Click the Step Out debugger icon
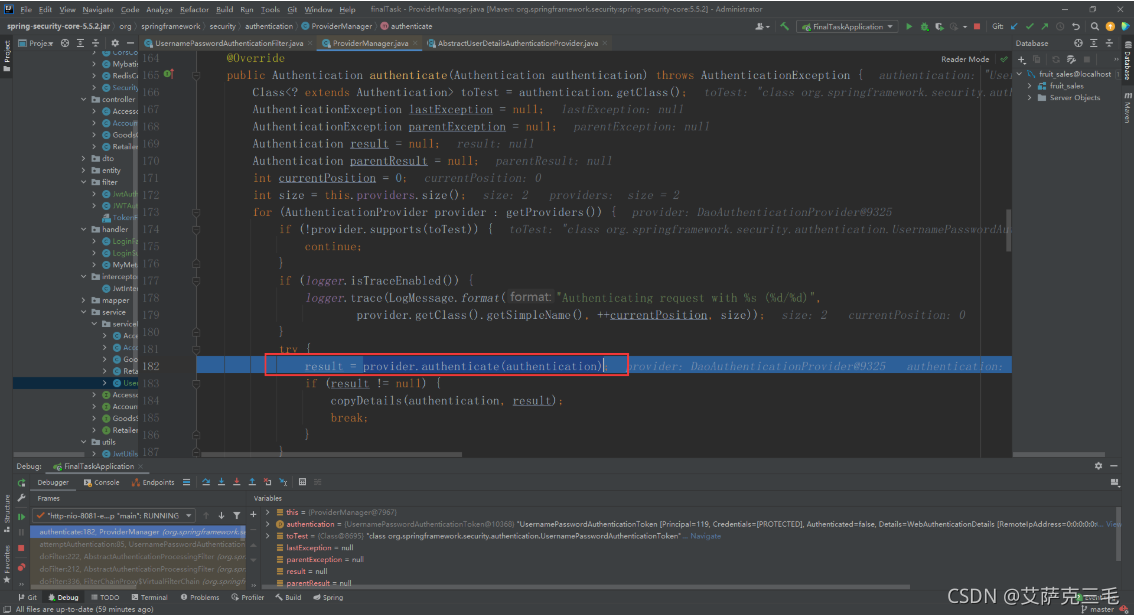1135x615 pixels. [x=252, y=482]
